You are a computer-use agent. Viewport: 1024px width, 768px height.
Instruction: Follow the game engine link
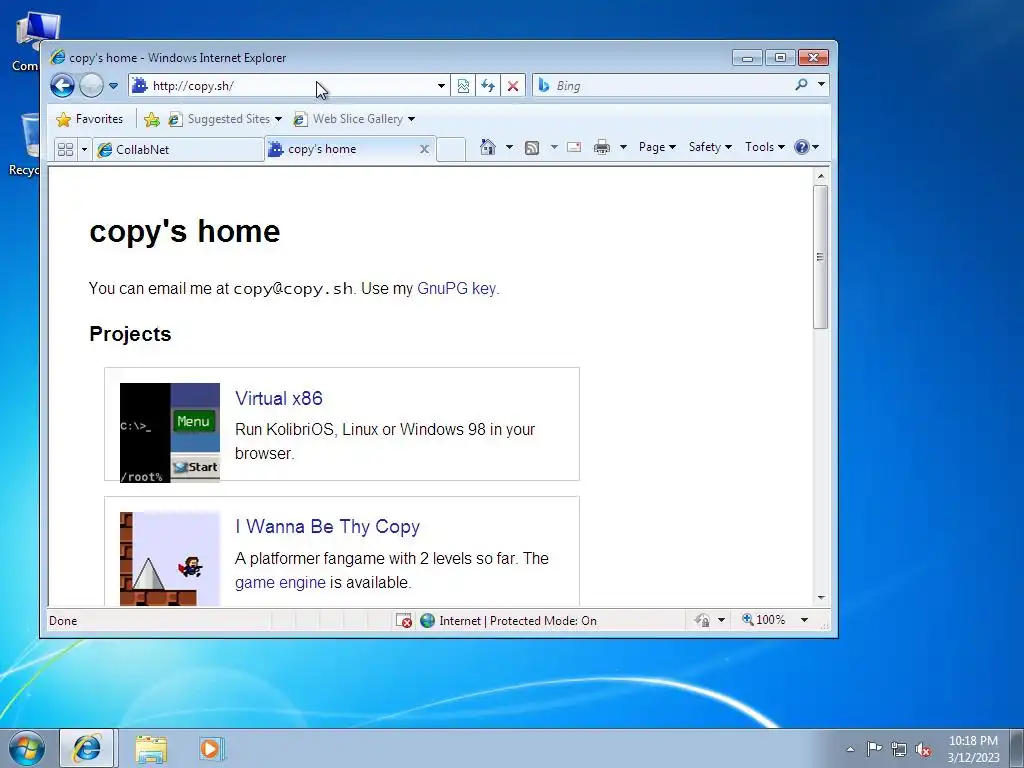click(x=280, y=583)
